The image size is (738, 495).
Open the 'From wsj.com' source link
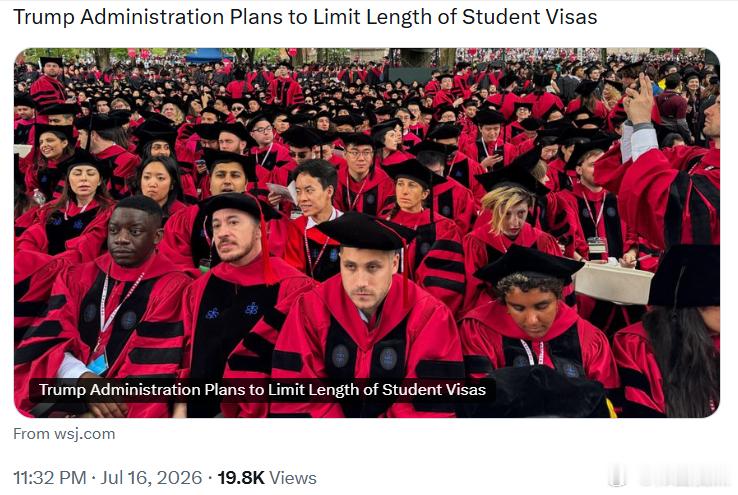64,433
